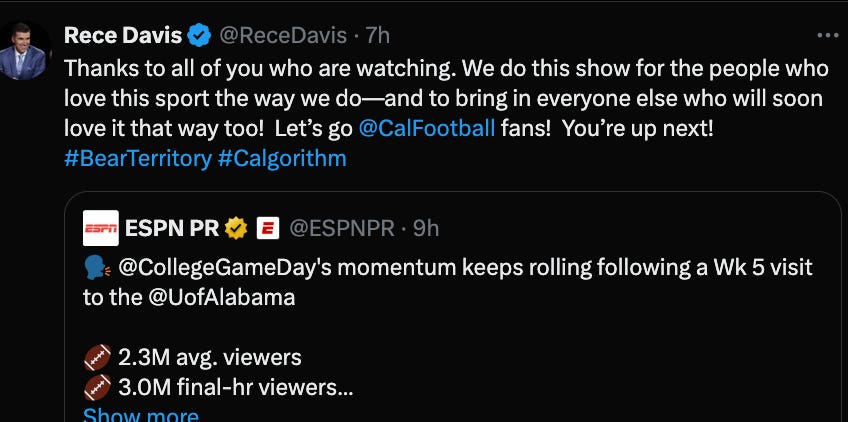Open the @ESPNPR handle
848x422 pixels.
pyautogui.click(x=340, y=229)
